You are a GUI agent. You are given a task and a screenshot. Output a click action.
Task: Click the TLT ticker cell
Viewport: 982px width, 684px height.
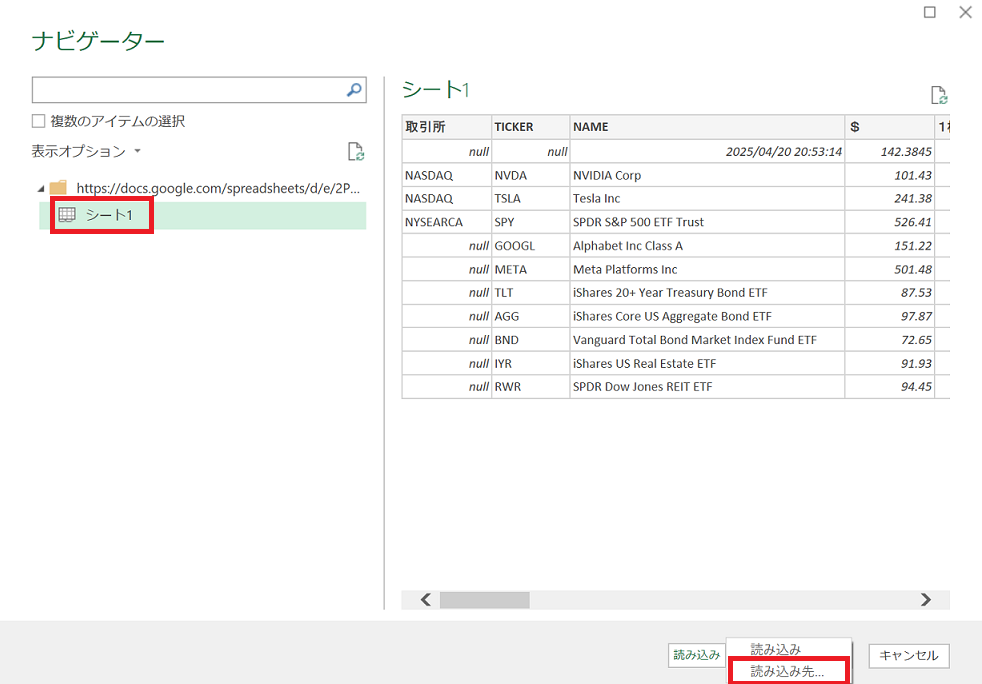[x=530, y=293]
